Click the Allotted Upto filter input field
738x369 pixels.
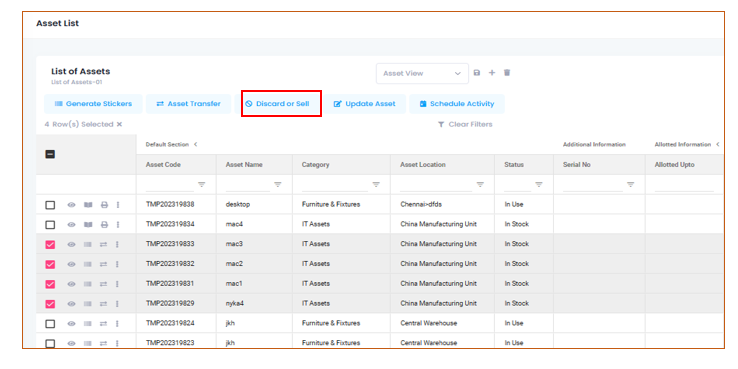pyautogui.click(x=684, y=185)
